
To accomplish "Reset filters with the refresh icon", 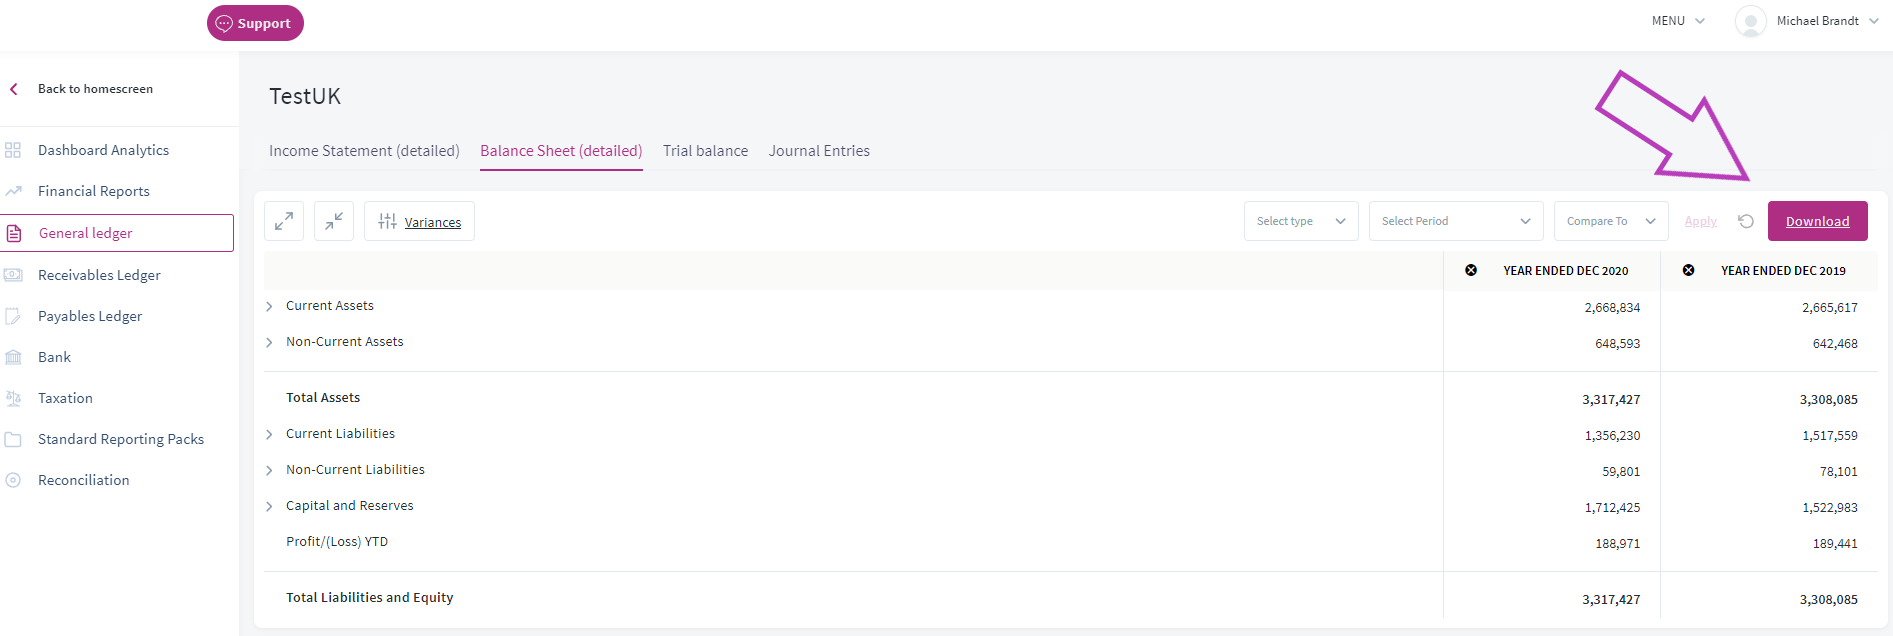I will click(1746, 221).
